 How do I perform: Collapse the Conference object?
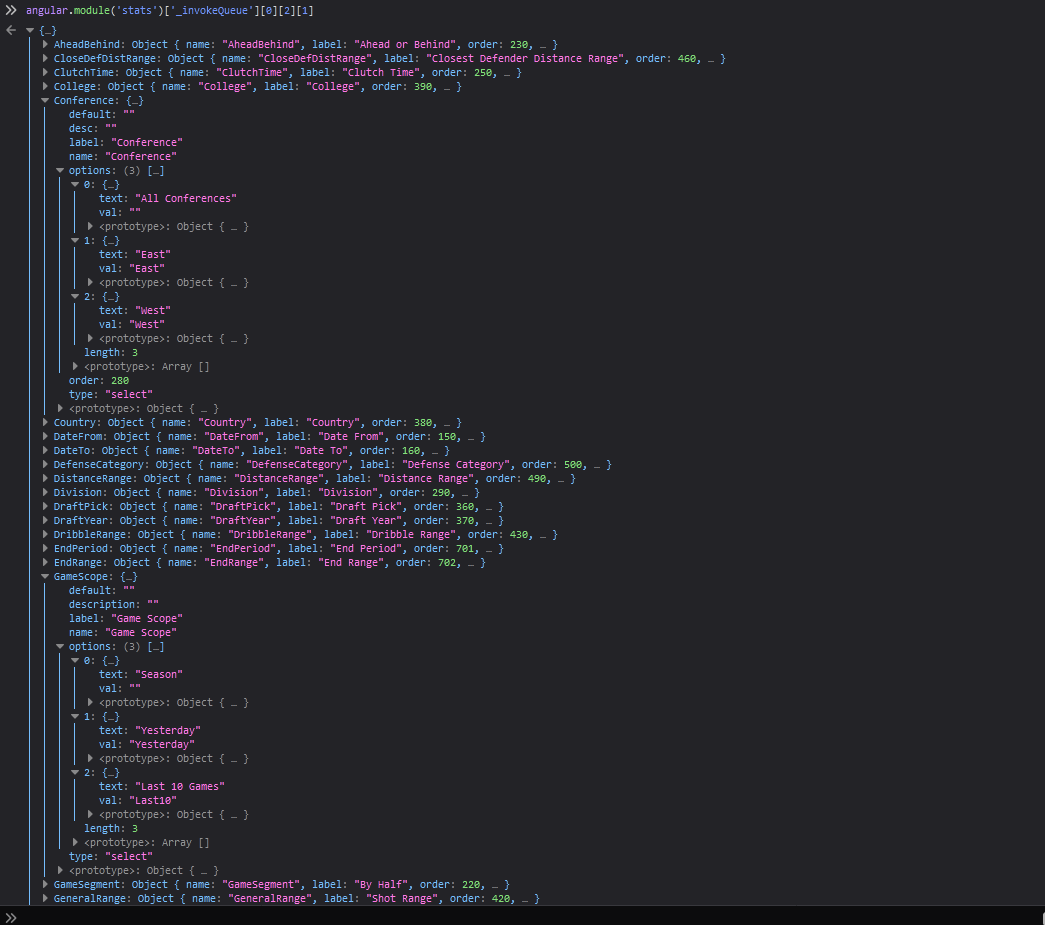[x=45, y=100]
